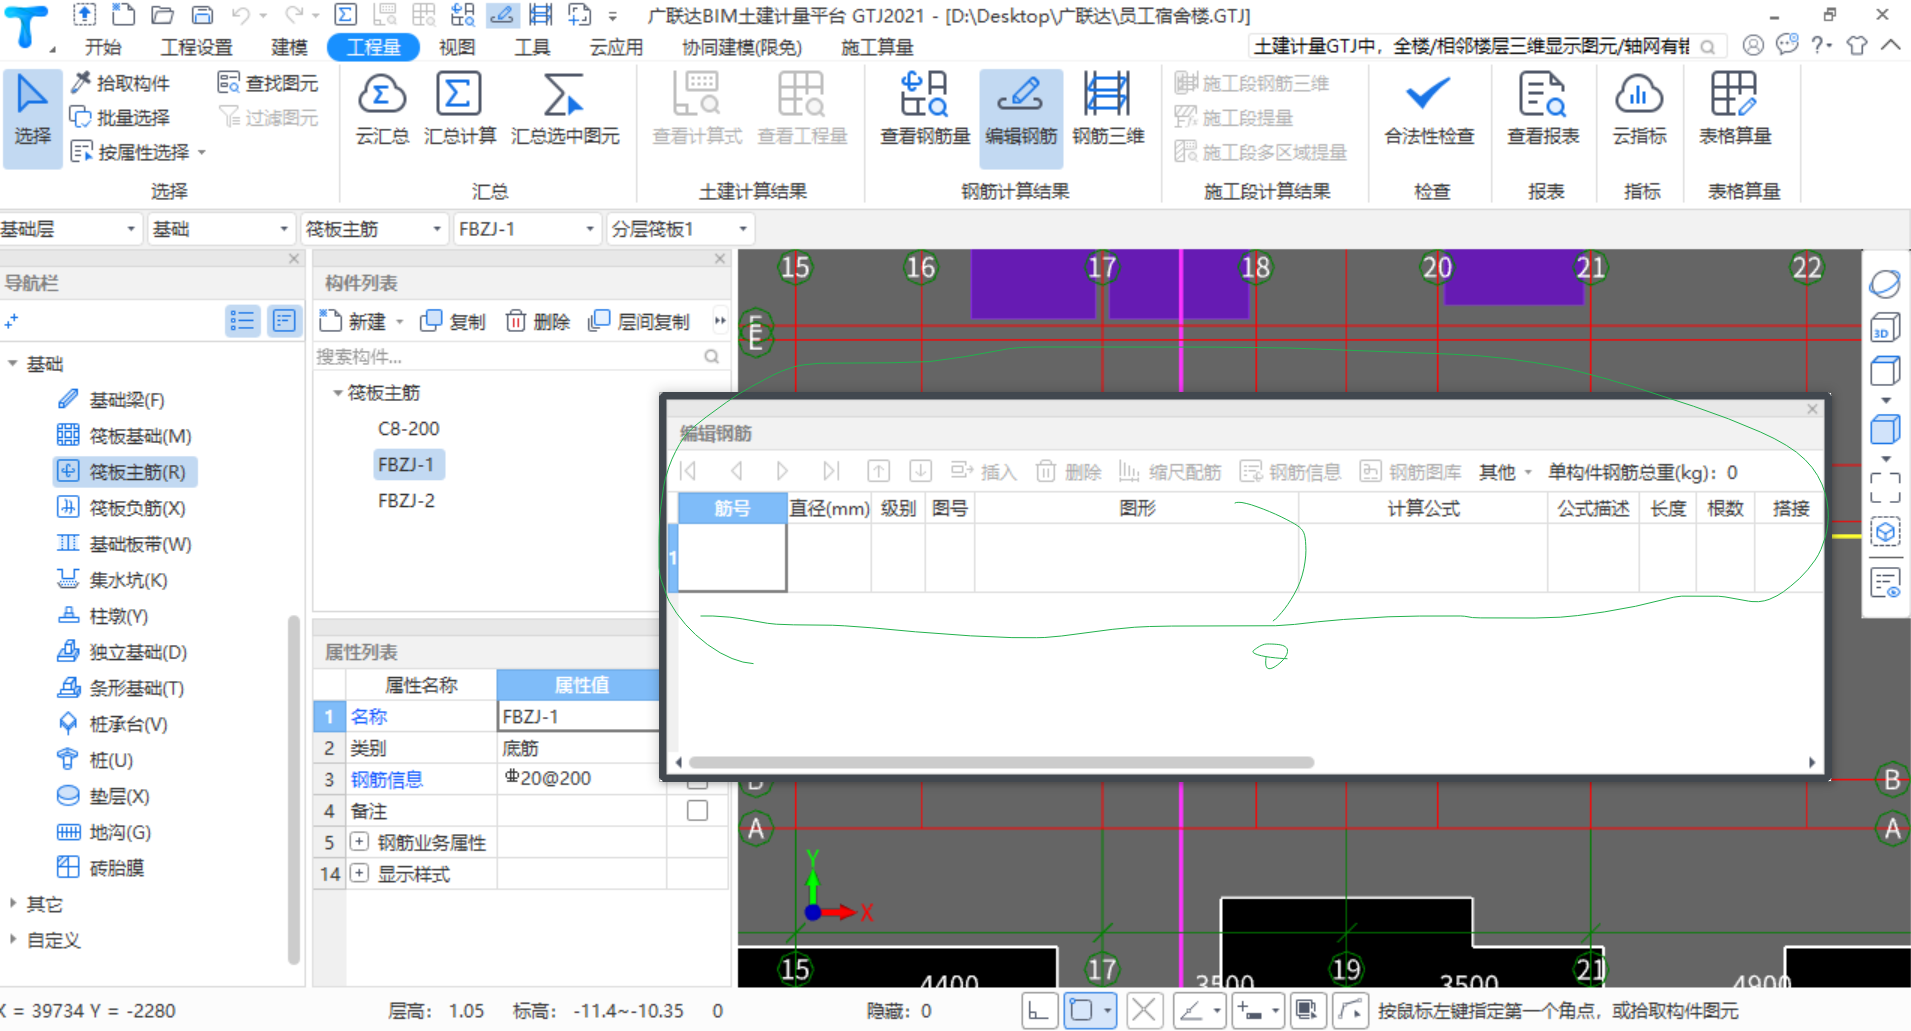Click 汇总选中图元 icon
The width and height of the screenshot is (1911, 1031).
[565, 108]
